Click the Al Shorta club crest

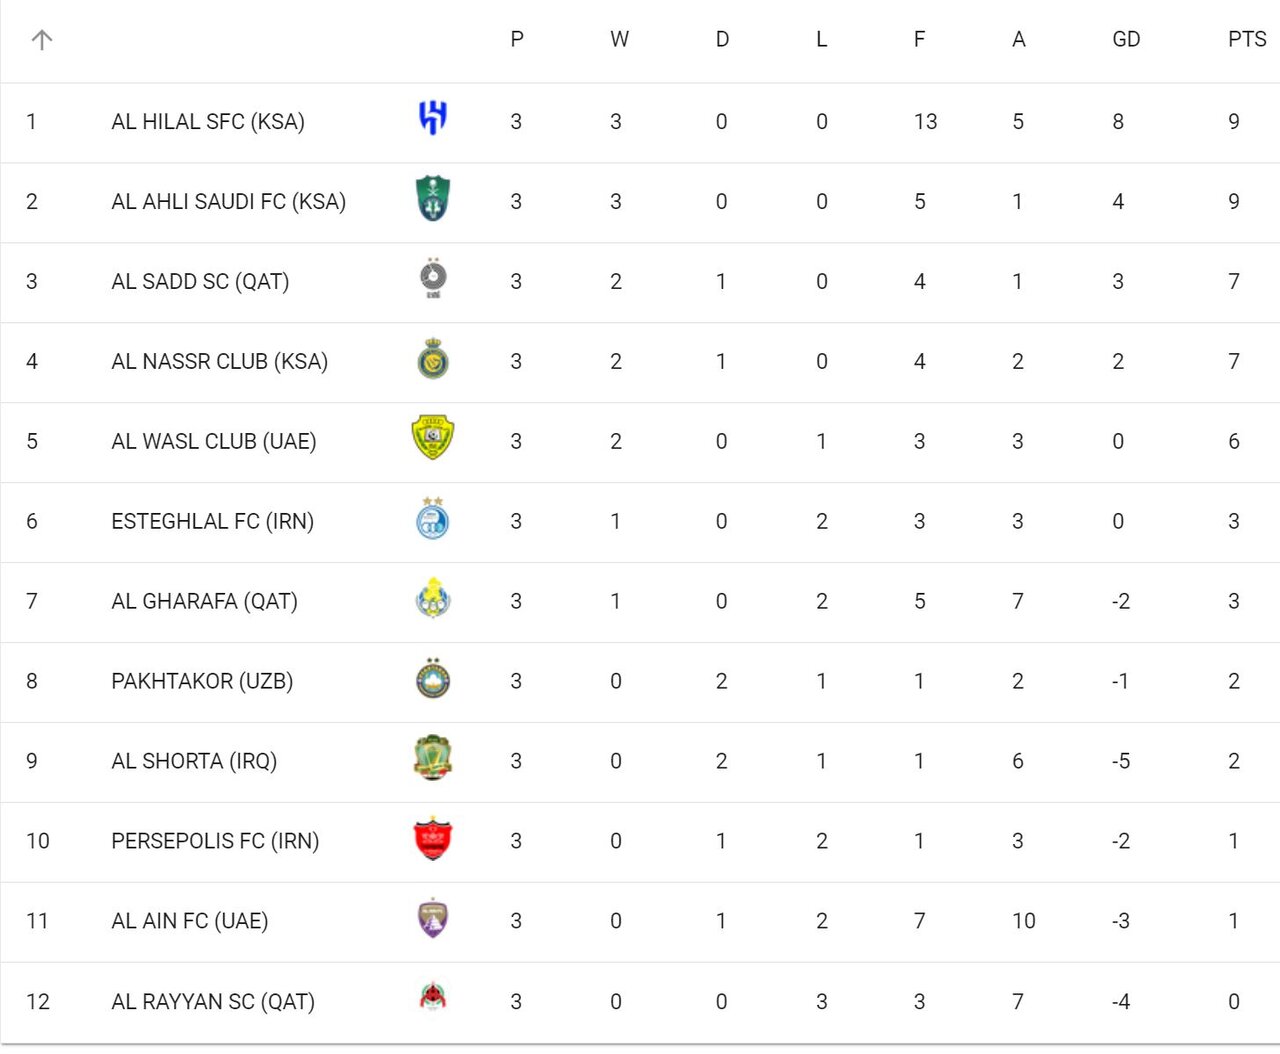click(432, 759)
